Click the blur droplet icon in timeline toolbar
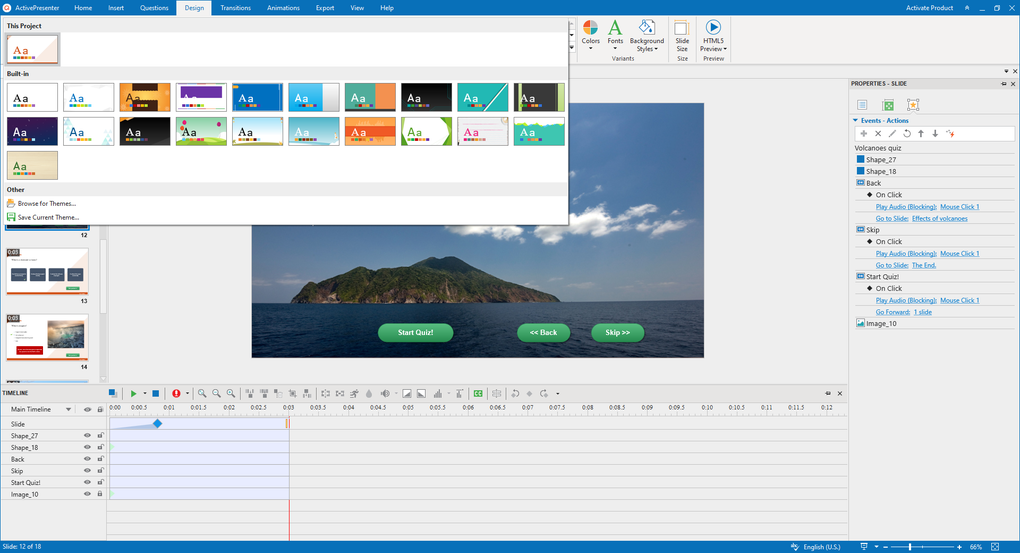This screenshot has height=553, width=1020. click(x=369, y=394)
